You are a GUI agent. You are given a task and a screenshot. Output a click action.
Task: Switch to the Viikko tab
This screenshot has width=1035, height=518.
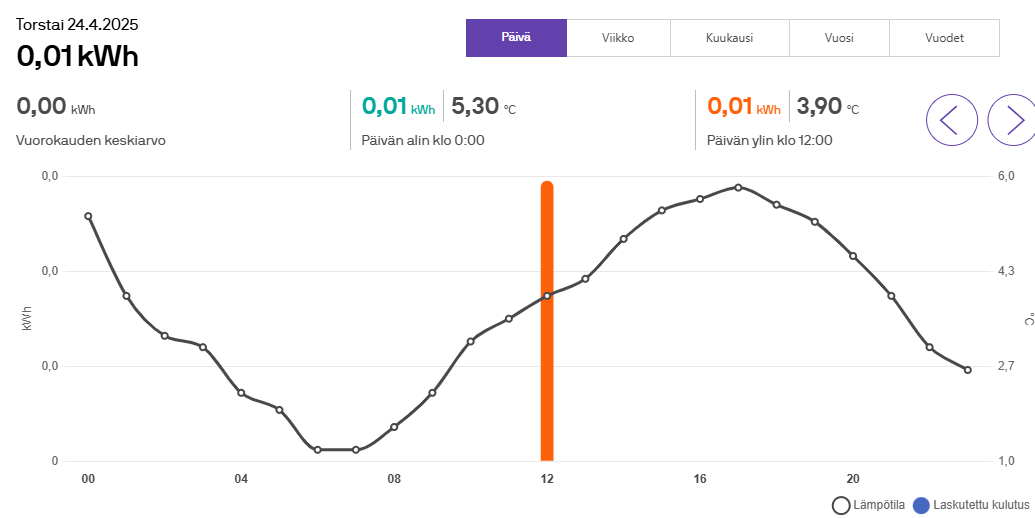618,38
